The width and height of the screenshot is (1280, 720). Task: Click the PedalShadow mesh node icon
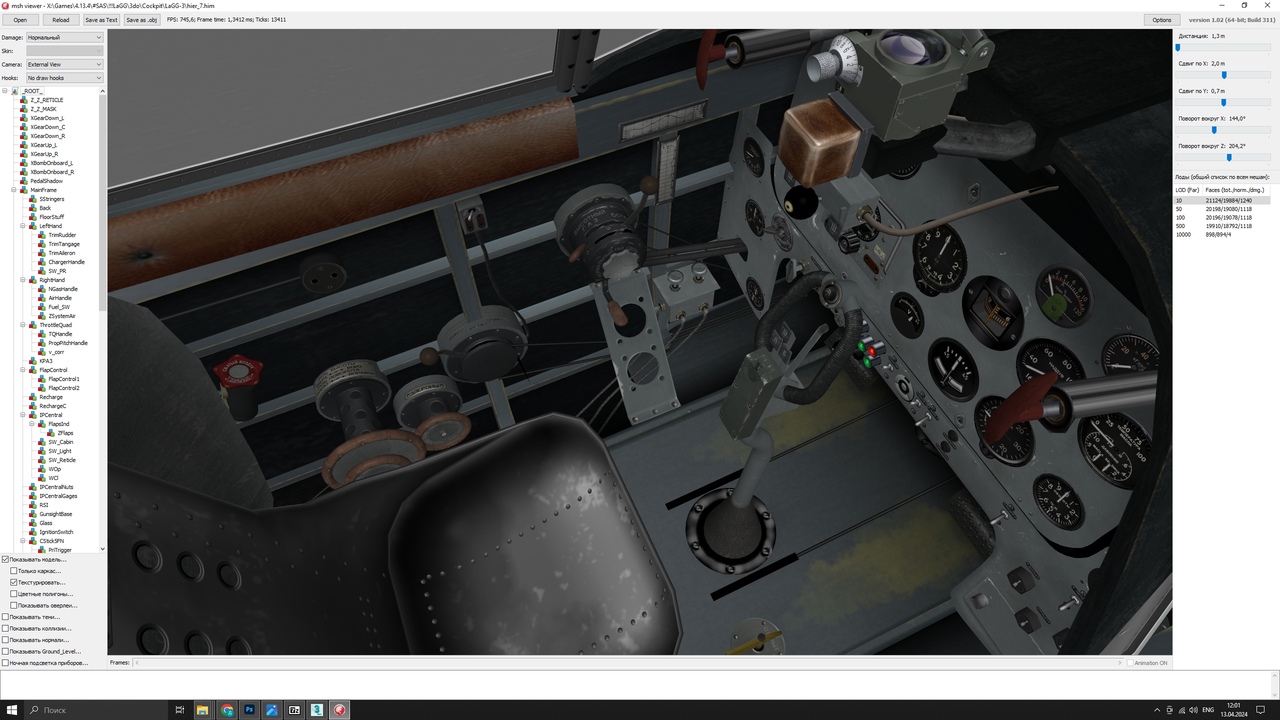pos(24,181)
